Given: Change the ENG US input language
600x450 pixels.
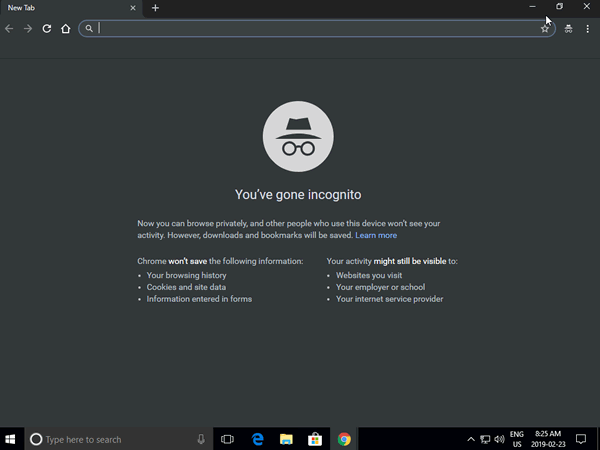Looking at the screenshot, I should coord(517,439).
